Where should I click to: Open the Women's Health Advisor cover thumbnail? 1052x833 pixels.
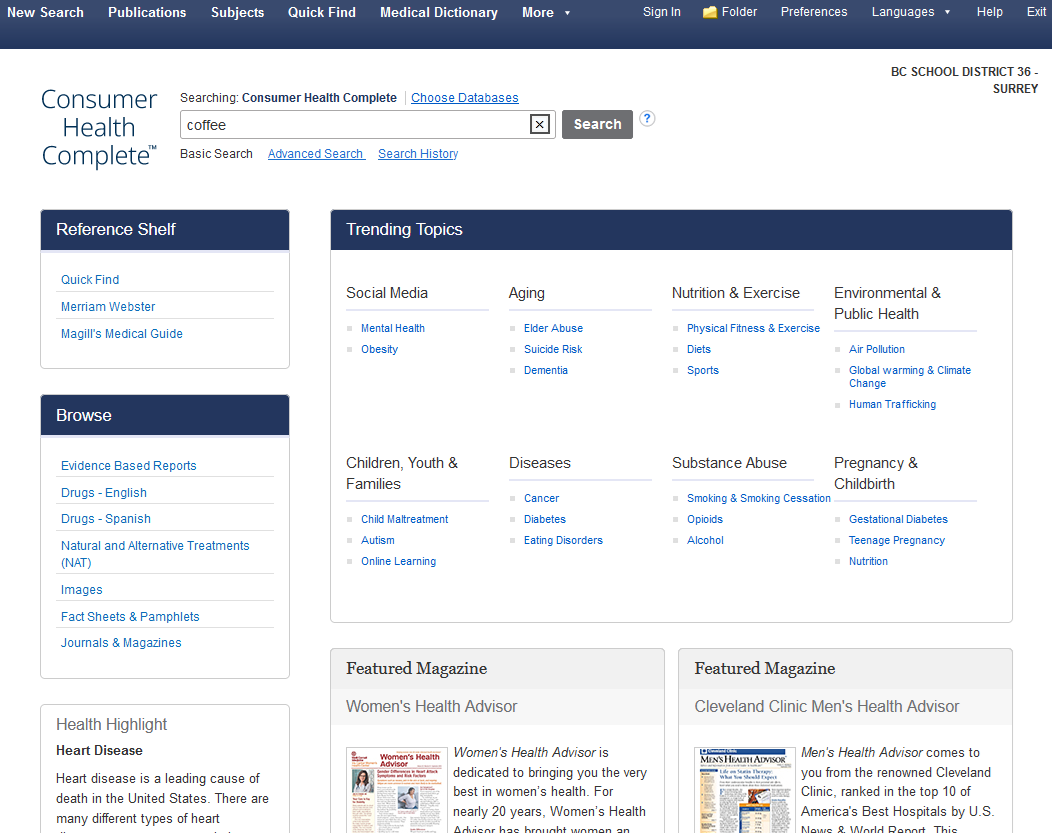pos(397,790)
